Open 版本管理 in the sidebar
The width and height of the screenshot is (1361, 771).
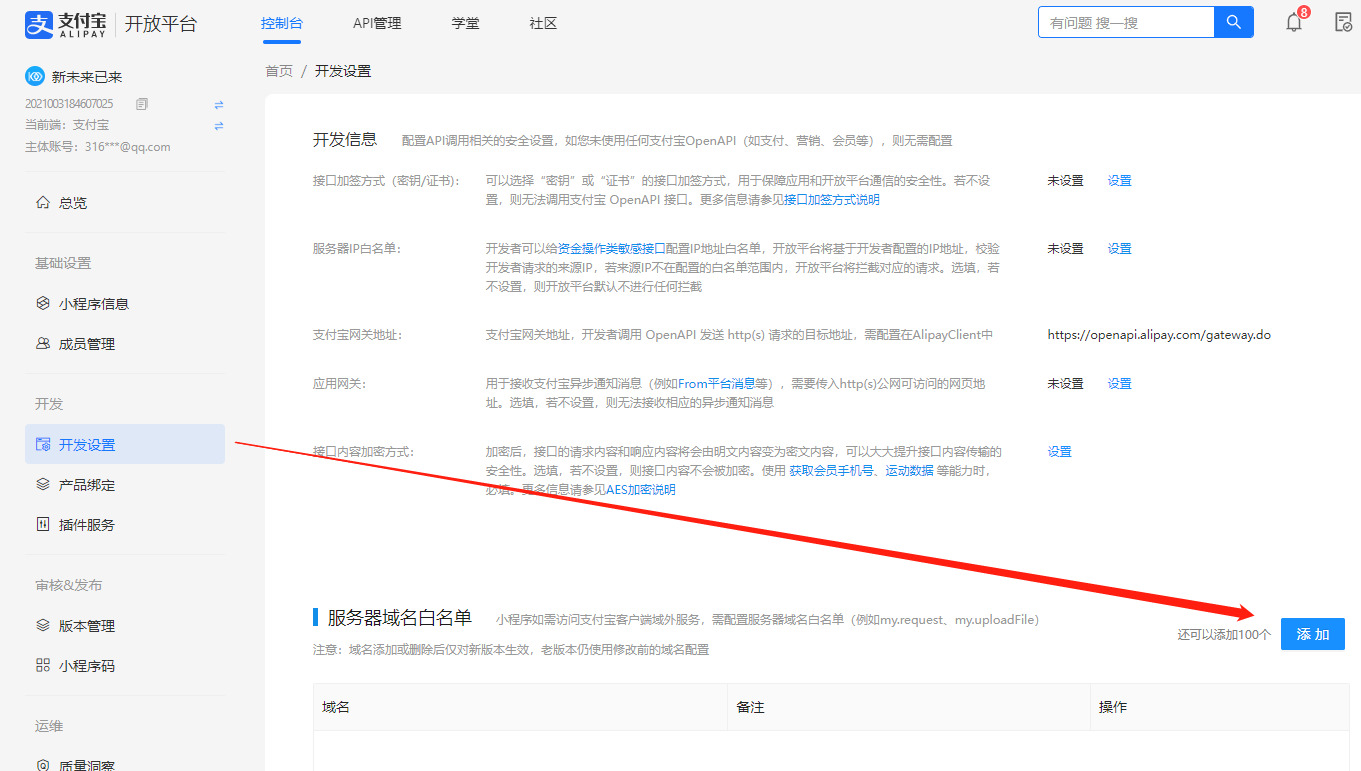tap(125, 625)
